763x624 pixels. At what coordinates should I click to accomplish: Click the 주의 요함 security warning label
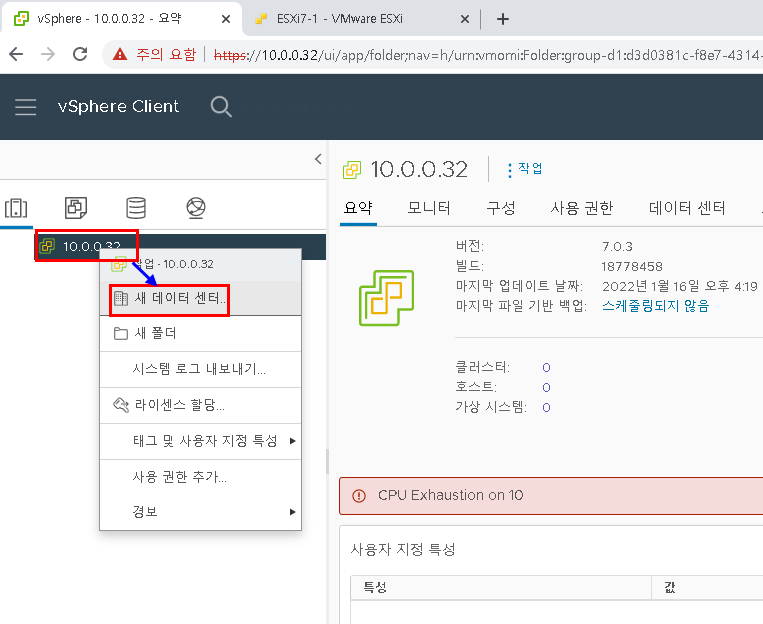coord(166,55)
